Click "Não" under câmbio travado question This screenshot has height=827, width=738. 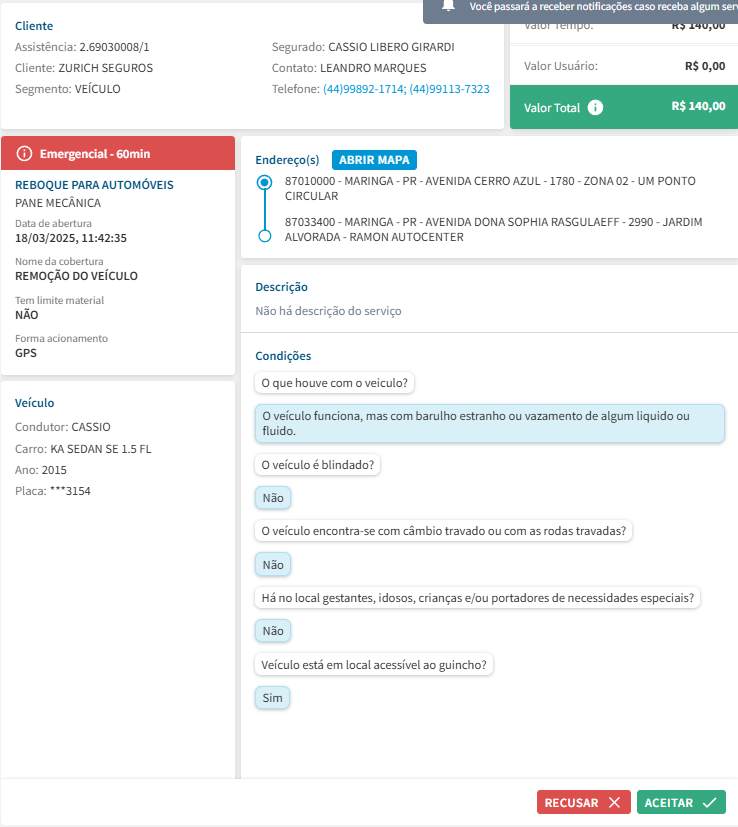[x=273, y=565]
